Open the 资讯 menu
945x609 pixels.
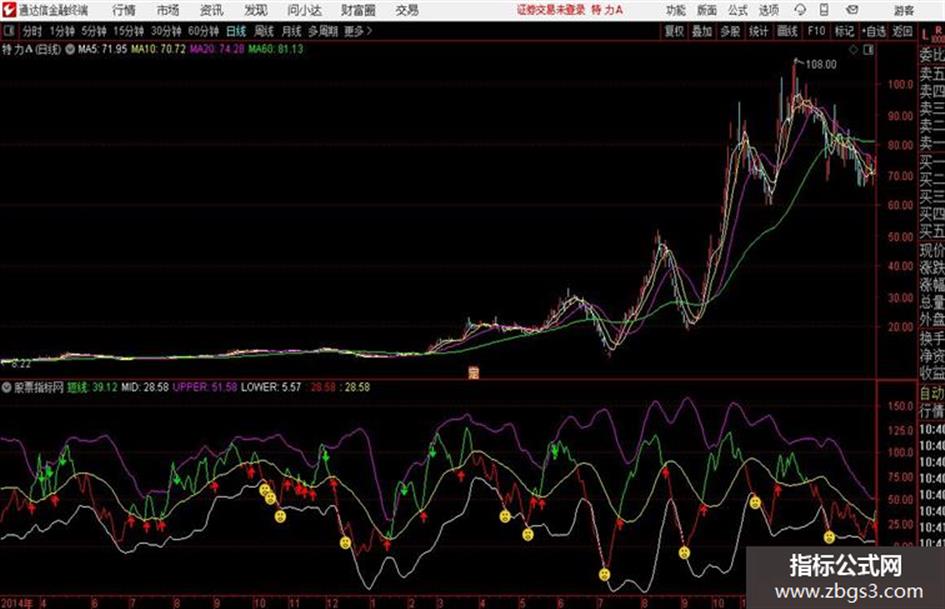[x=211, y=10]
